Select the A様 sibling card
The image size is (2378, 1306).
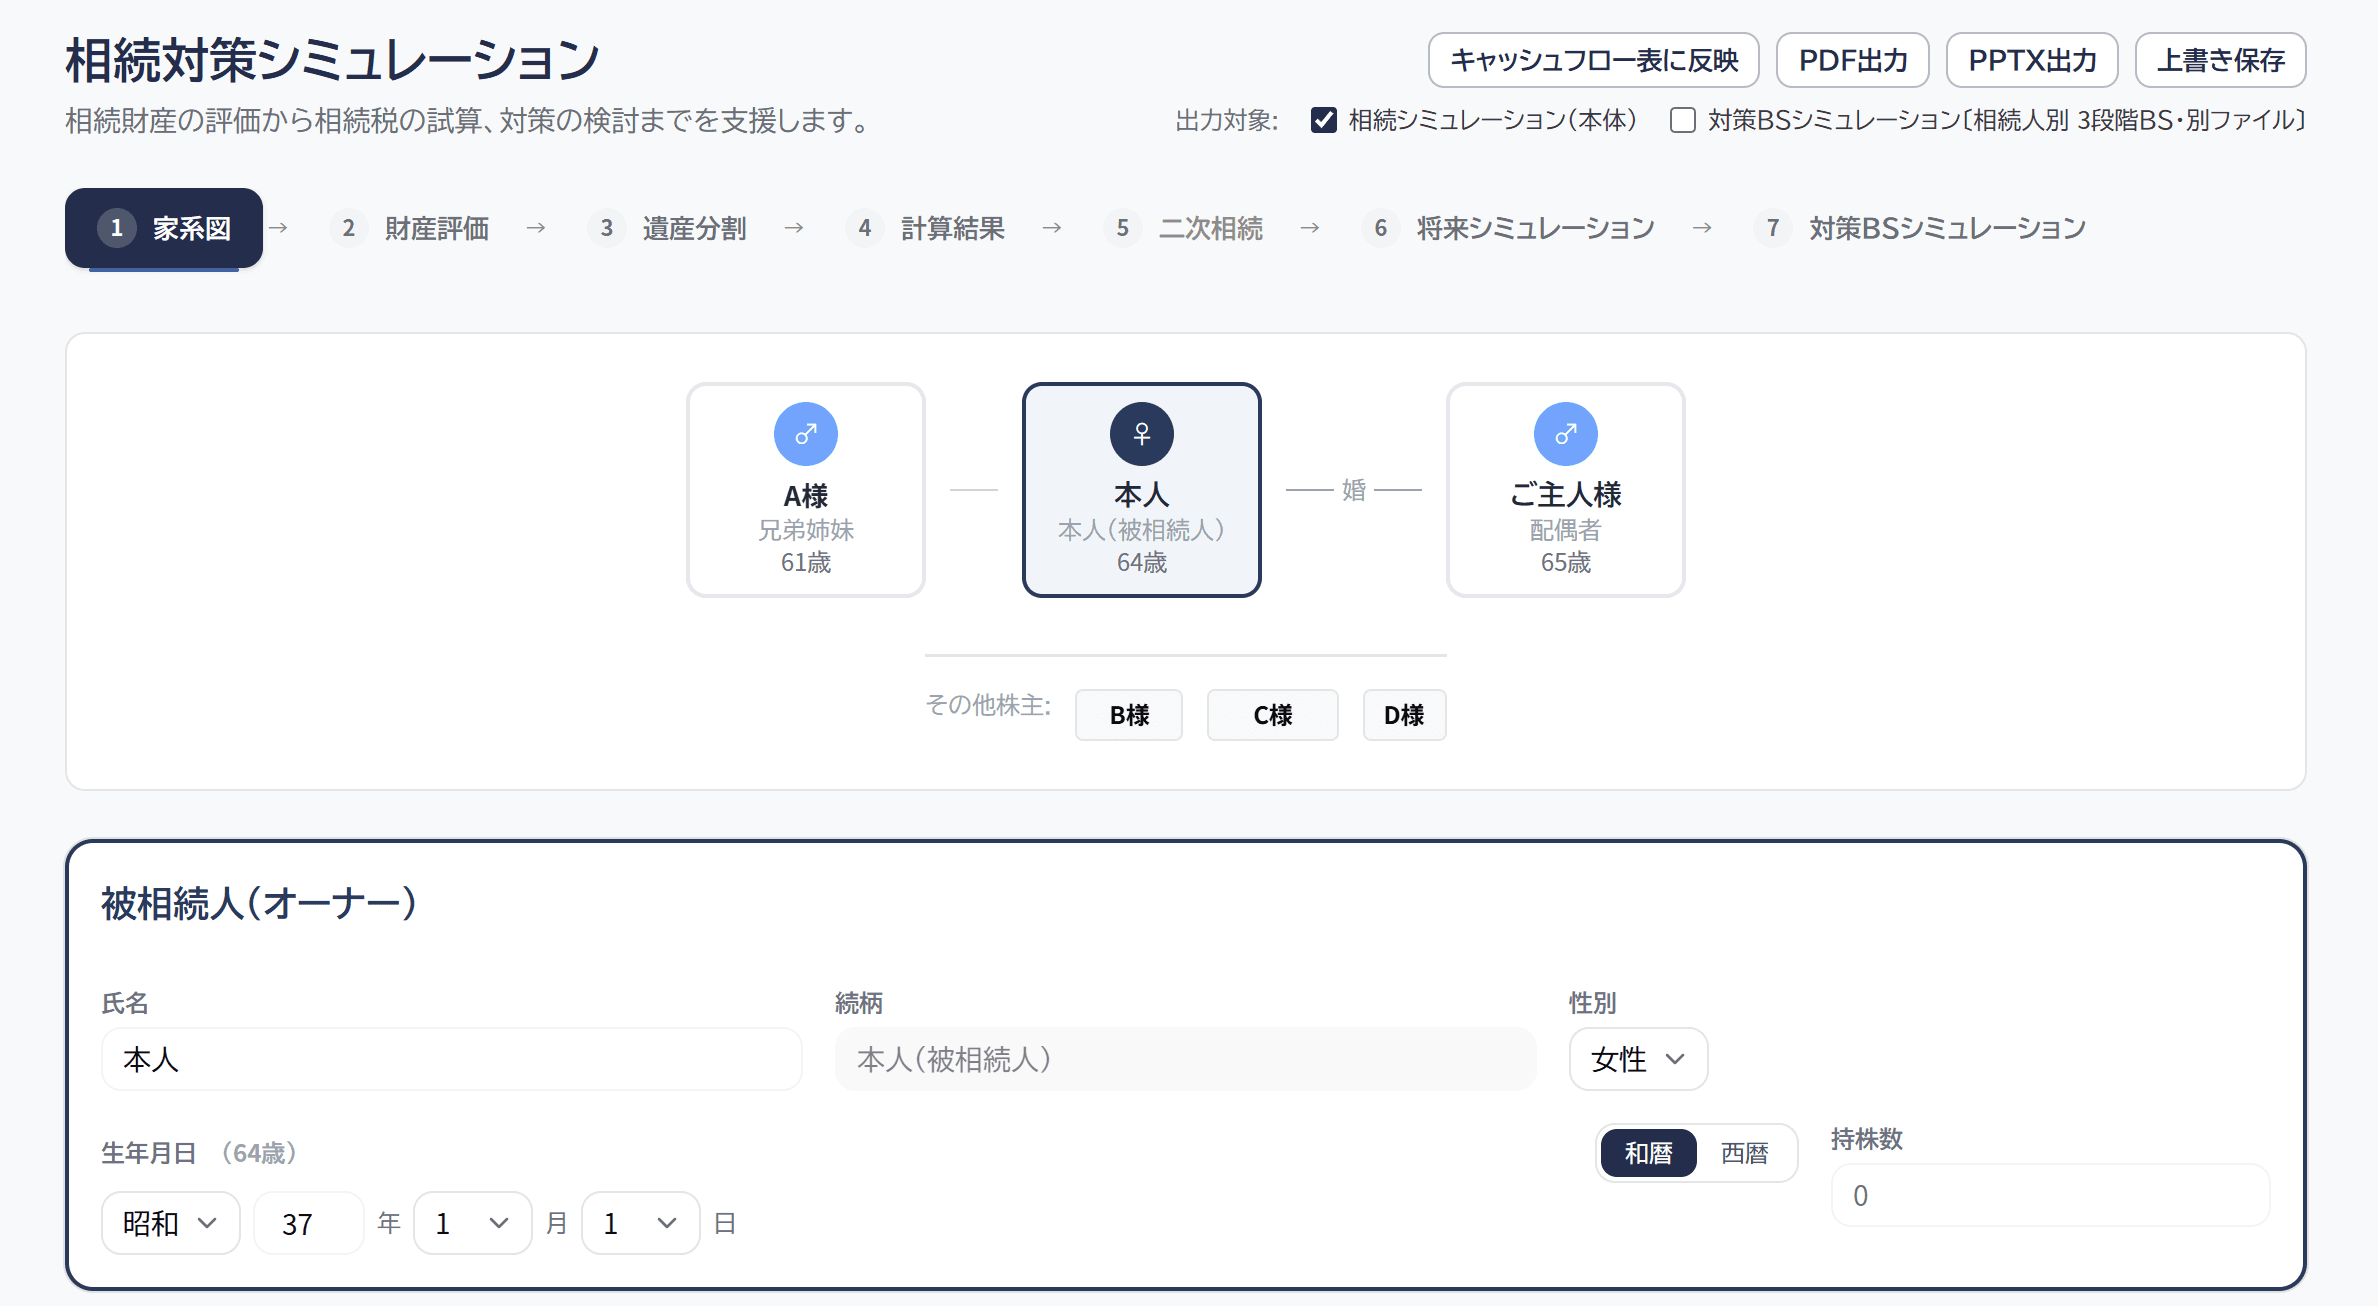click(x=805, y=490)
